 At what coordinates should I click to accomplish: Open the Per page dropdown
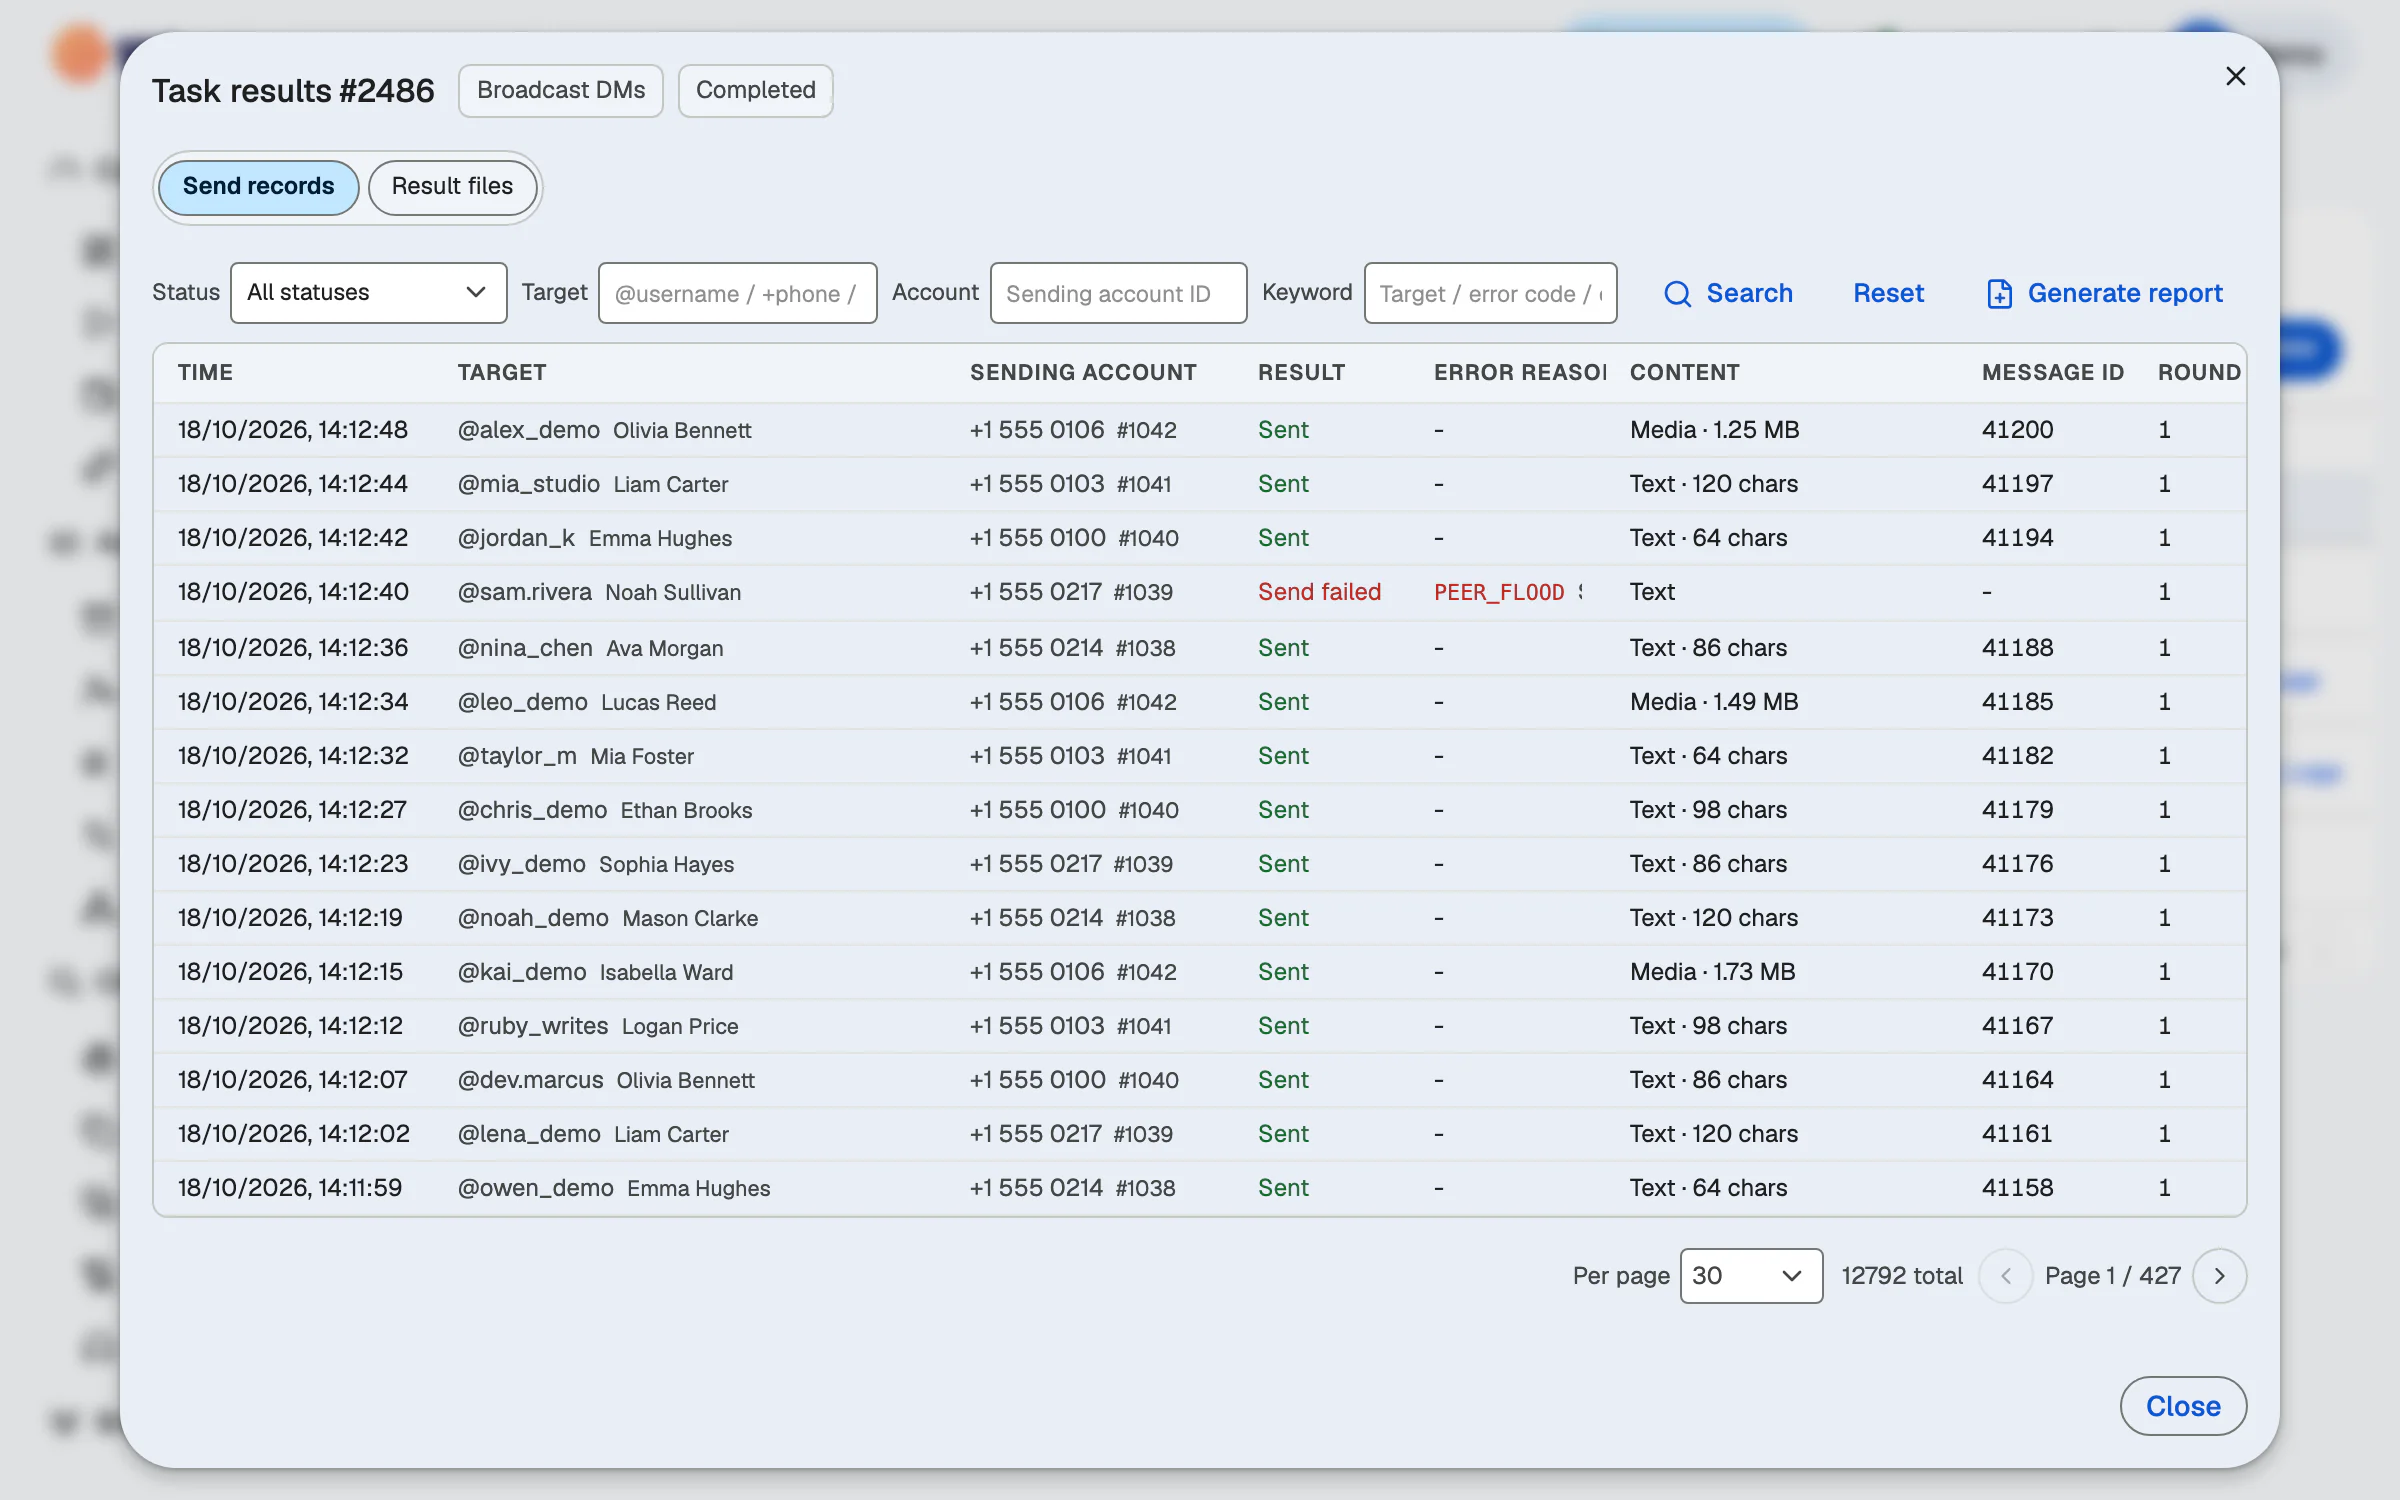(x=1751, y=1276)
